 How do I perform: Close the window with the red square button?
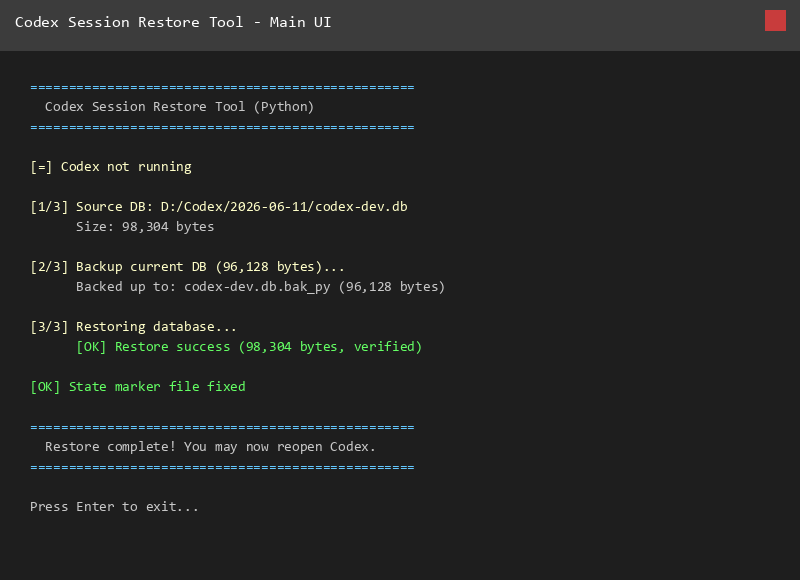[x=775, y=21]
